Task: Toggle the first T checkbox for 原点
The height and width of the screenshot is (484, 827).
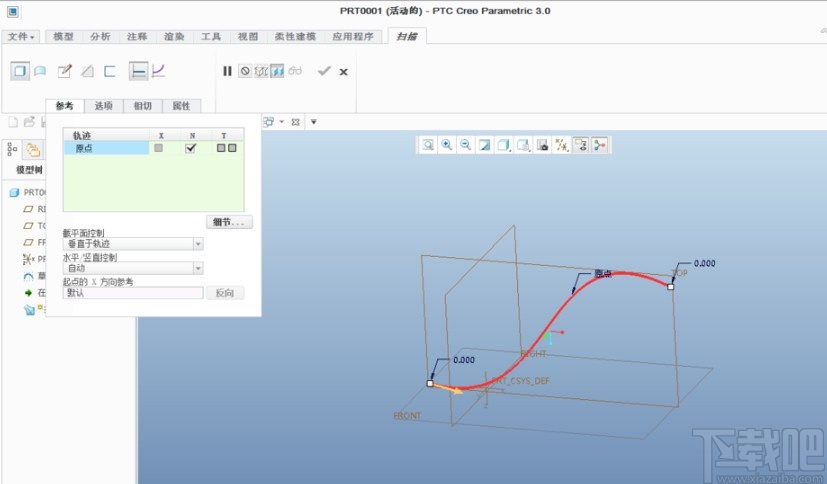Action: (221, 148)
